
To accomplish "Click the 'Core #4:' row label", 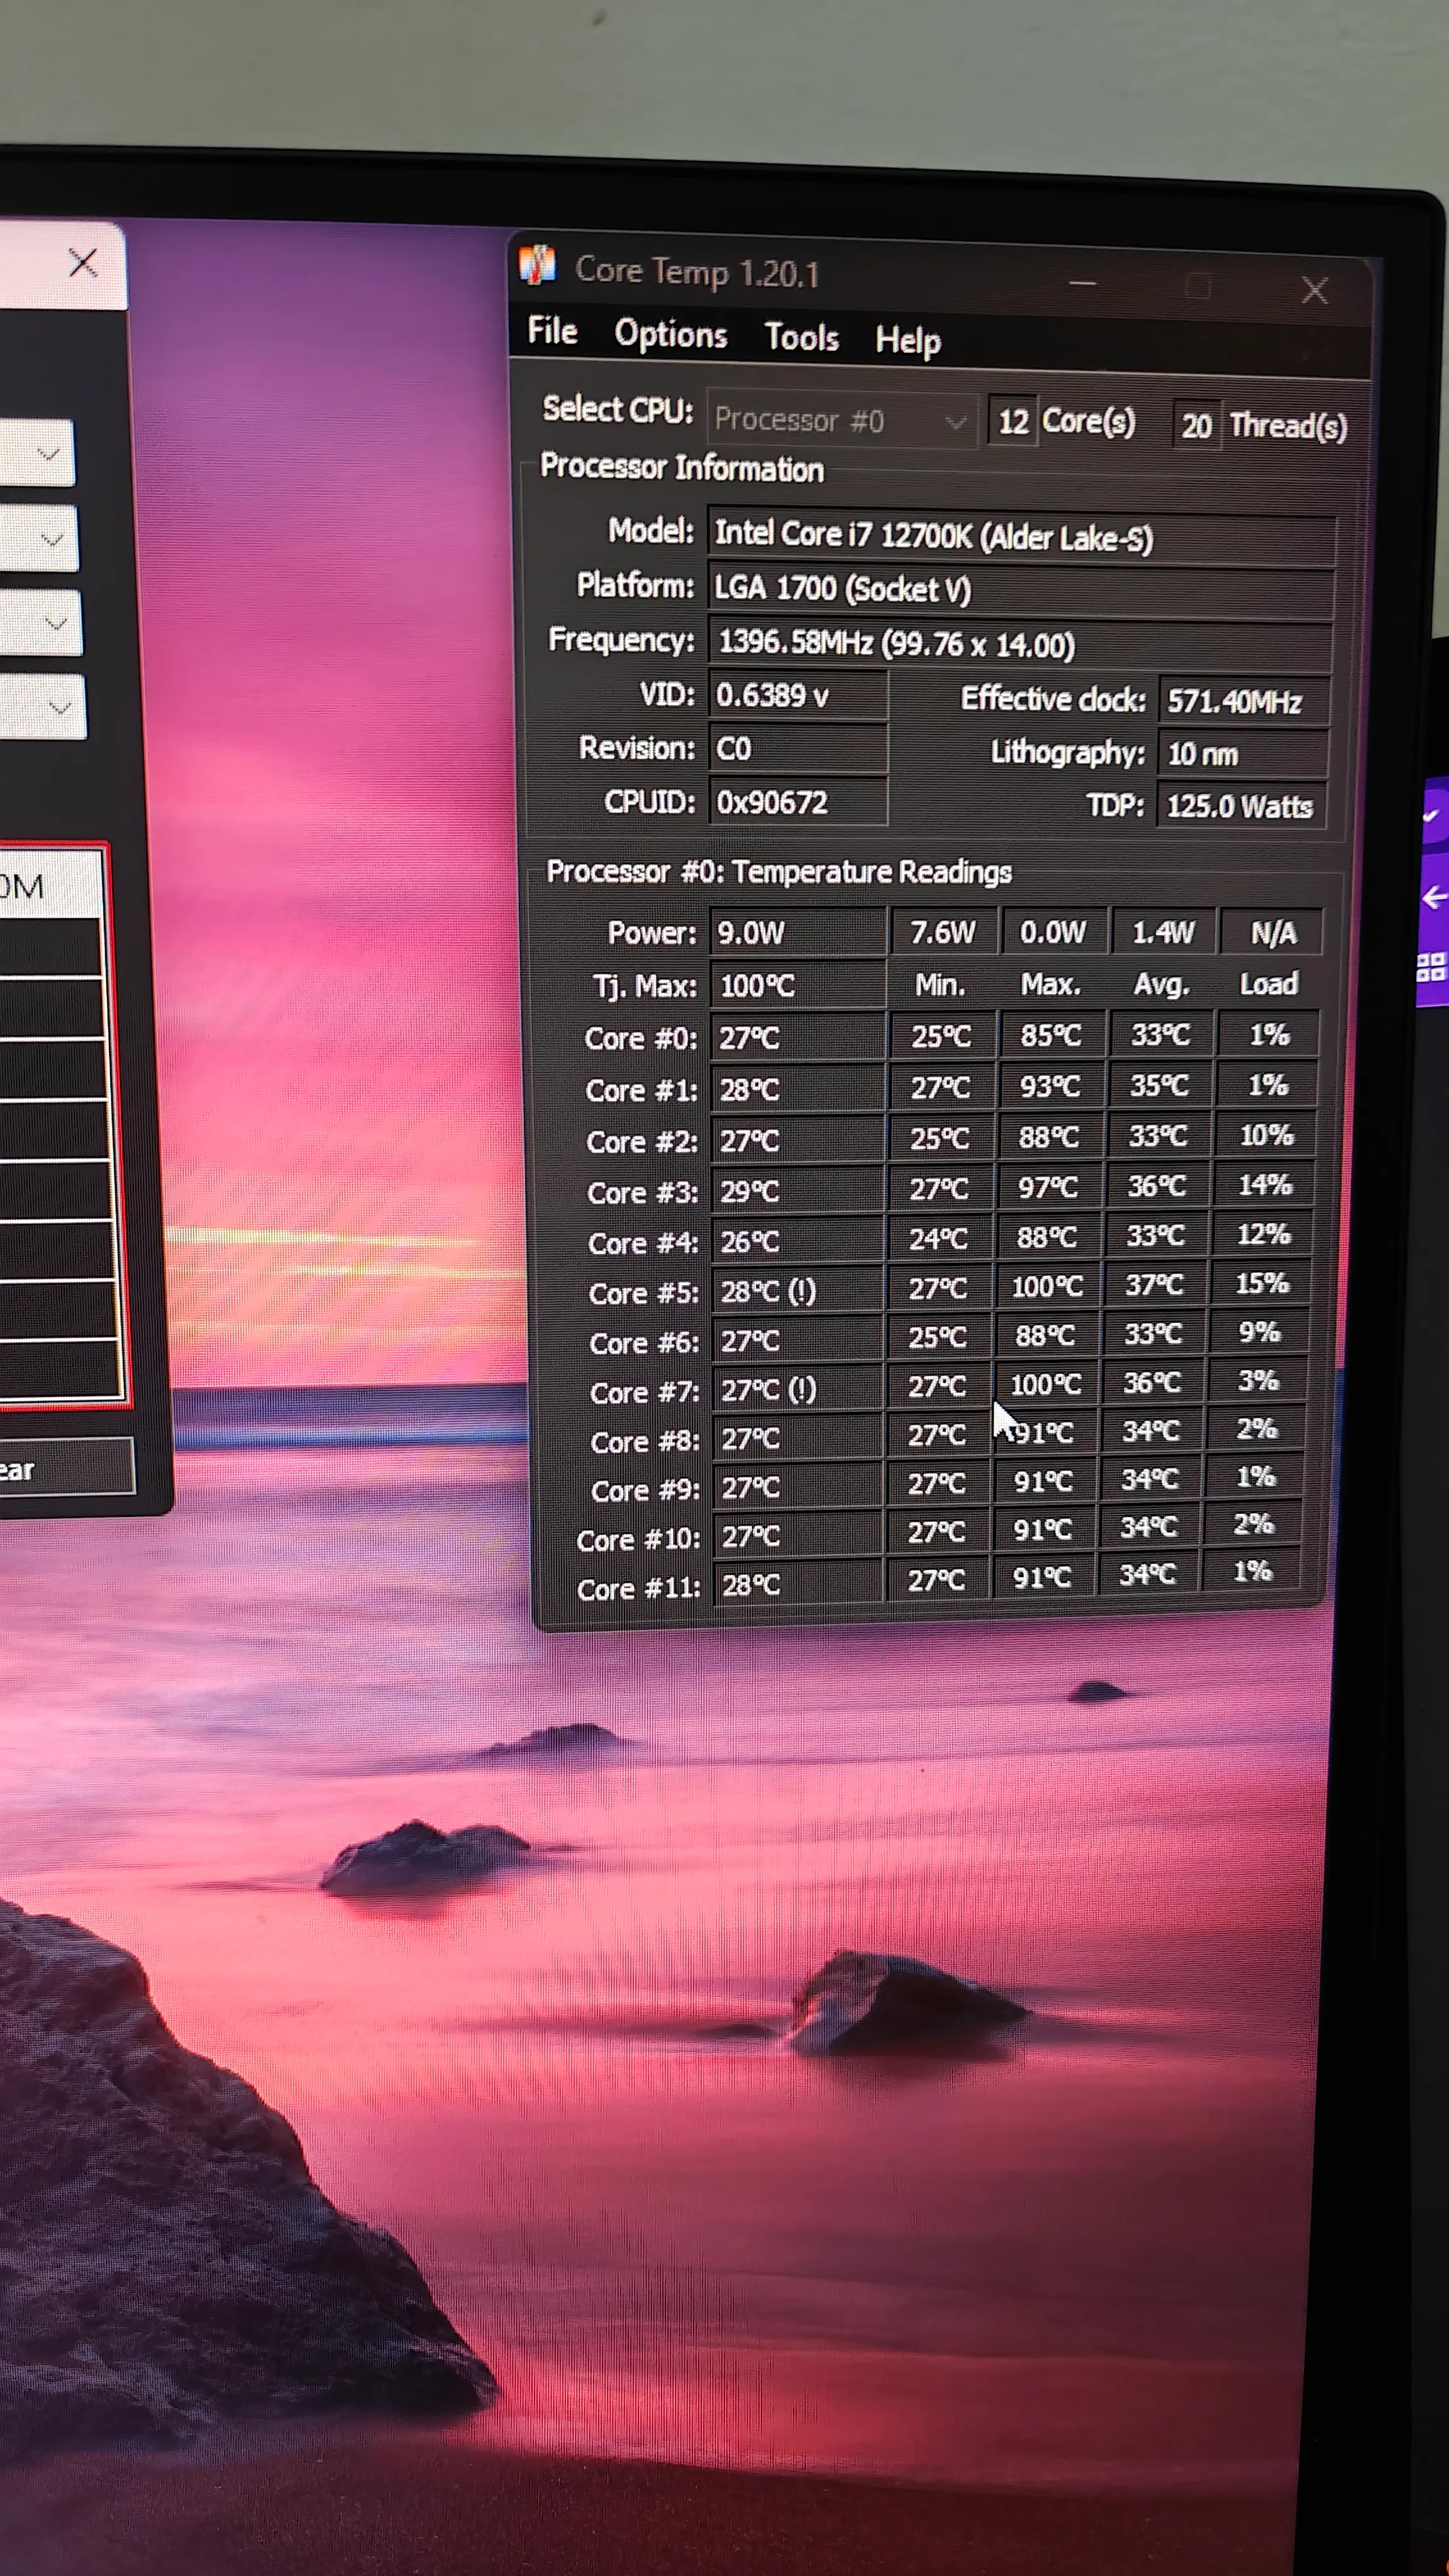I will pyautogui.click(x=643, y=1243).
